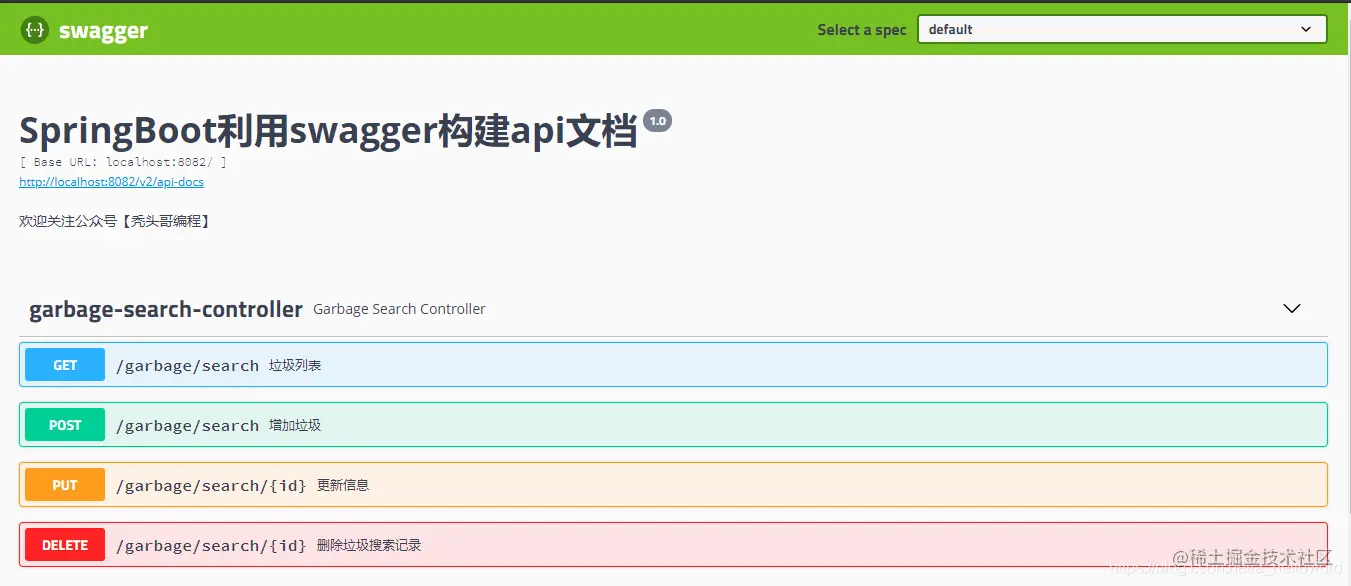Click the GET method badge
Viewport: 1351px width, 586px height.
(64, 364)
